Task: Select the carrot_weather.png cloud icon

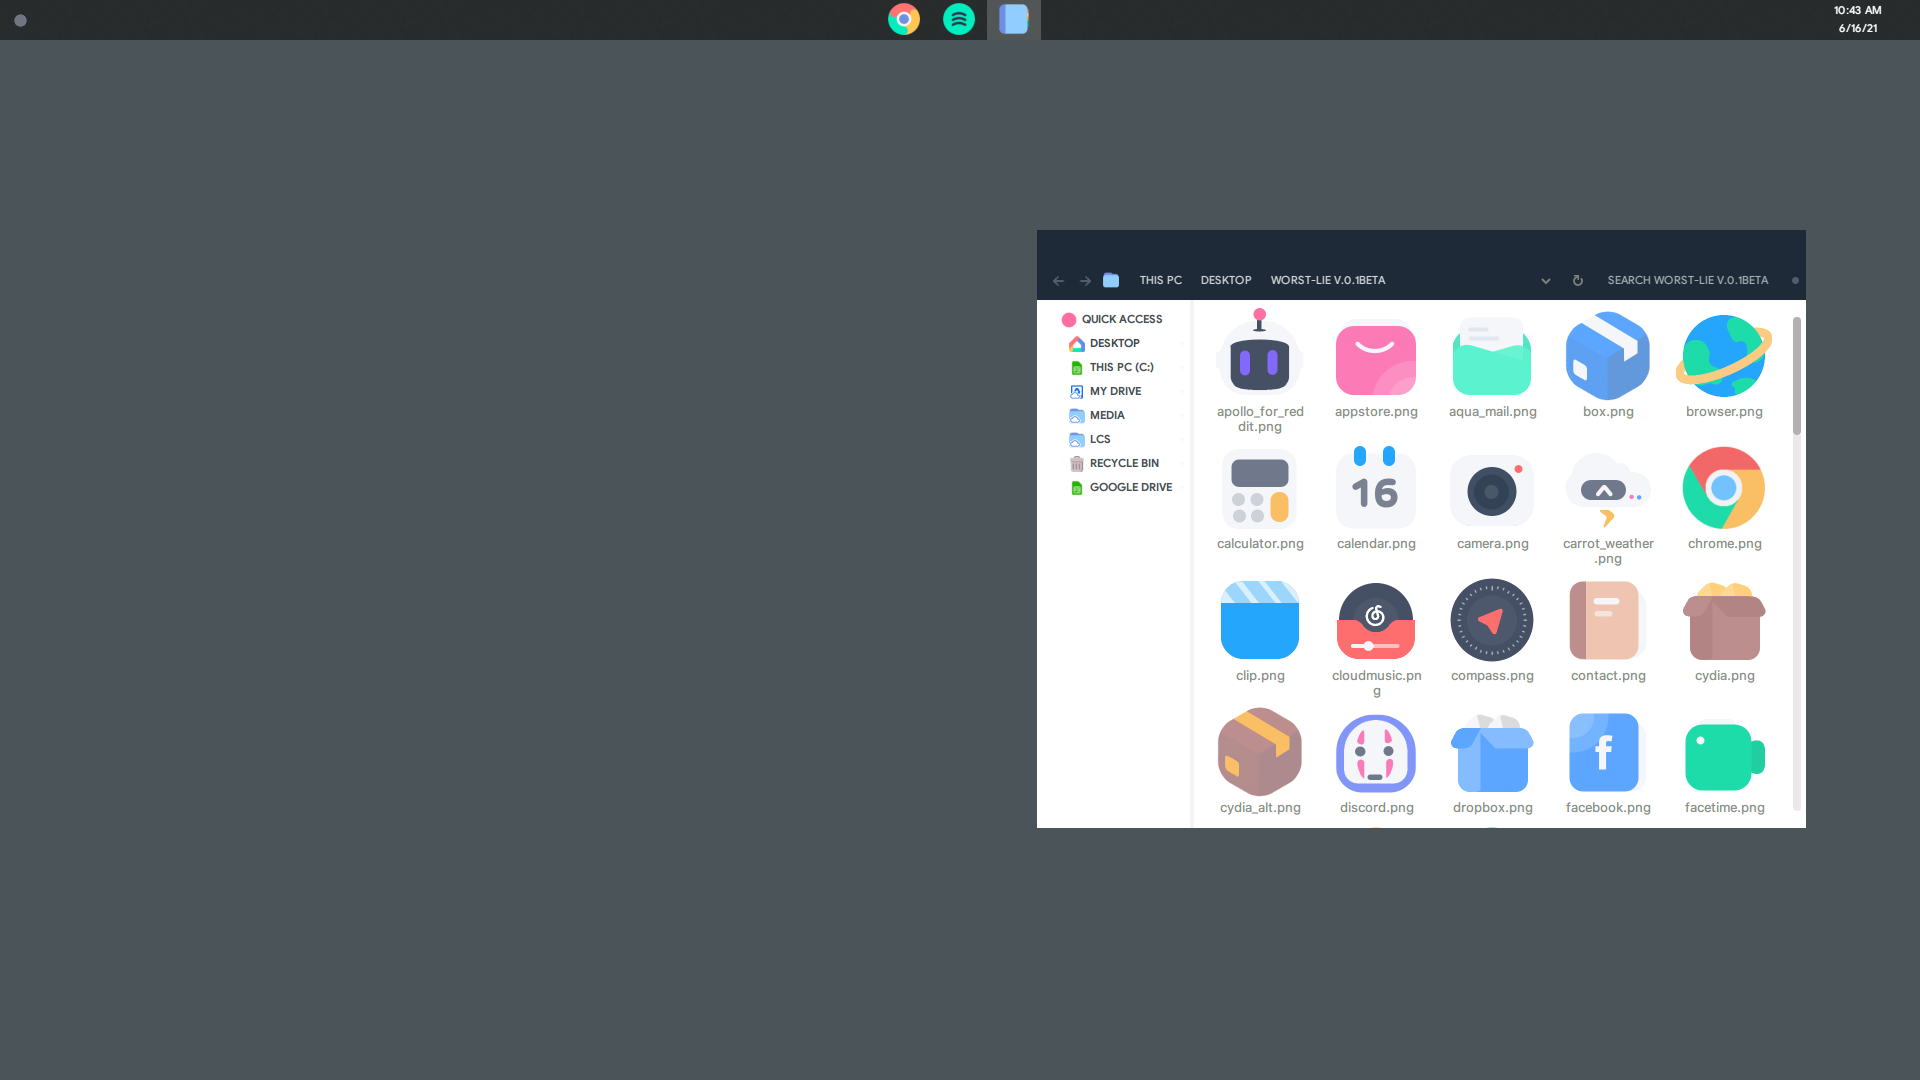Action: [1608, 490]
